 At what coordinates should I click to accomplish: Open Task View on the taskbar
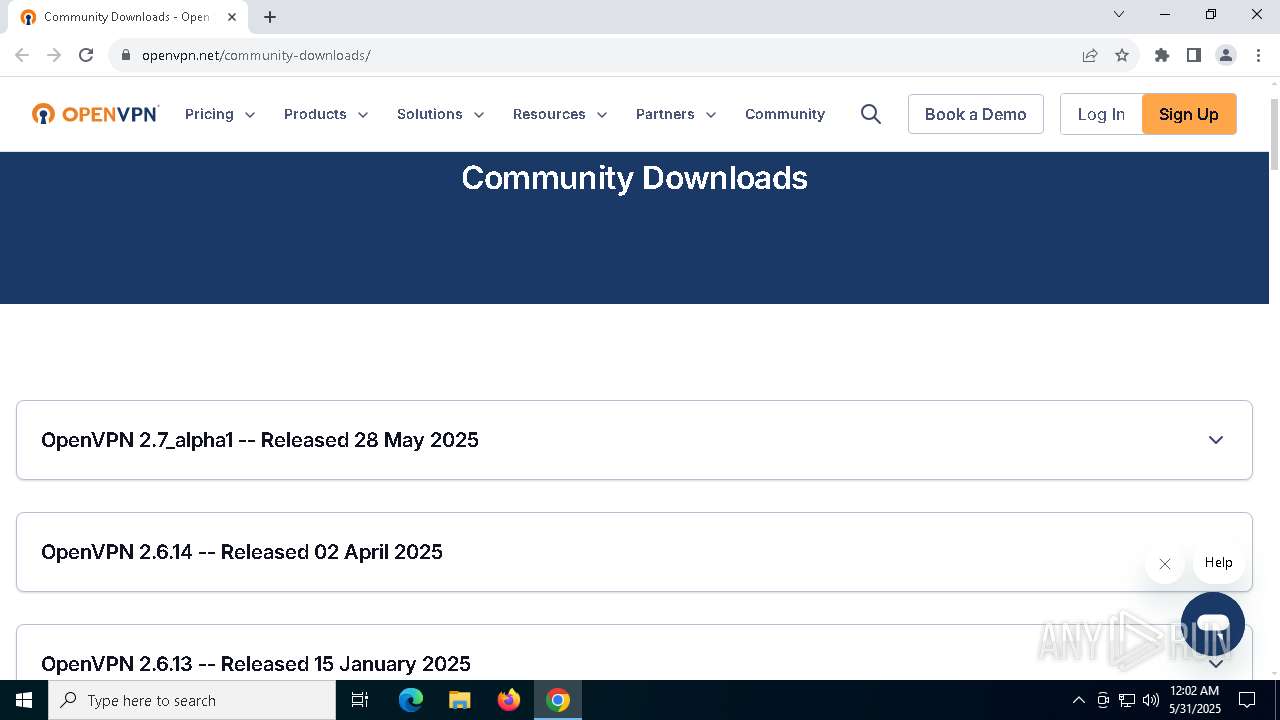[x=360, y=700]
